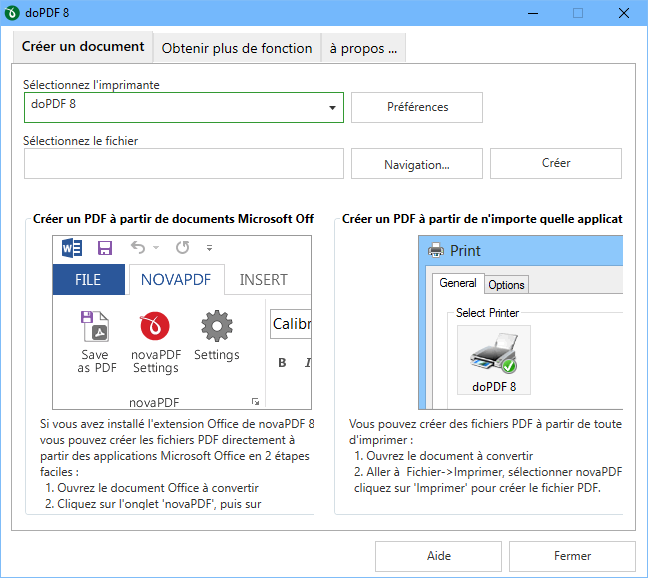Click the red novaPDF Settings icon
This screenshot has width=648, height=578.
pos(155,326)
